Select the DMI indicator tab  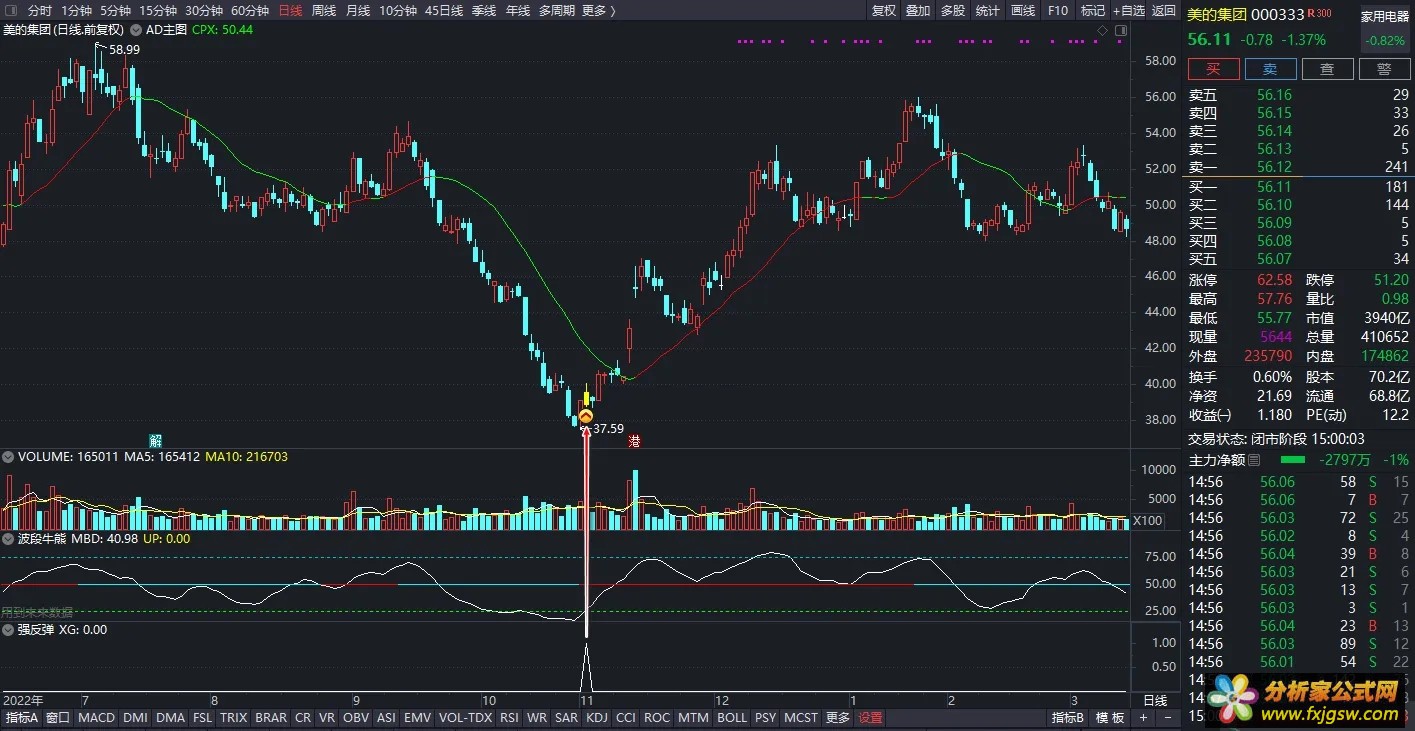[x=135, y=718]
